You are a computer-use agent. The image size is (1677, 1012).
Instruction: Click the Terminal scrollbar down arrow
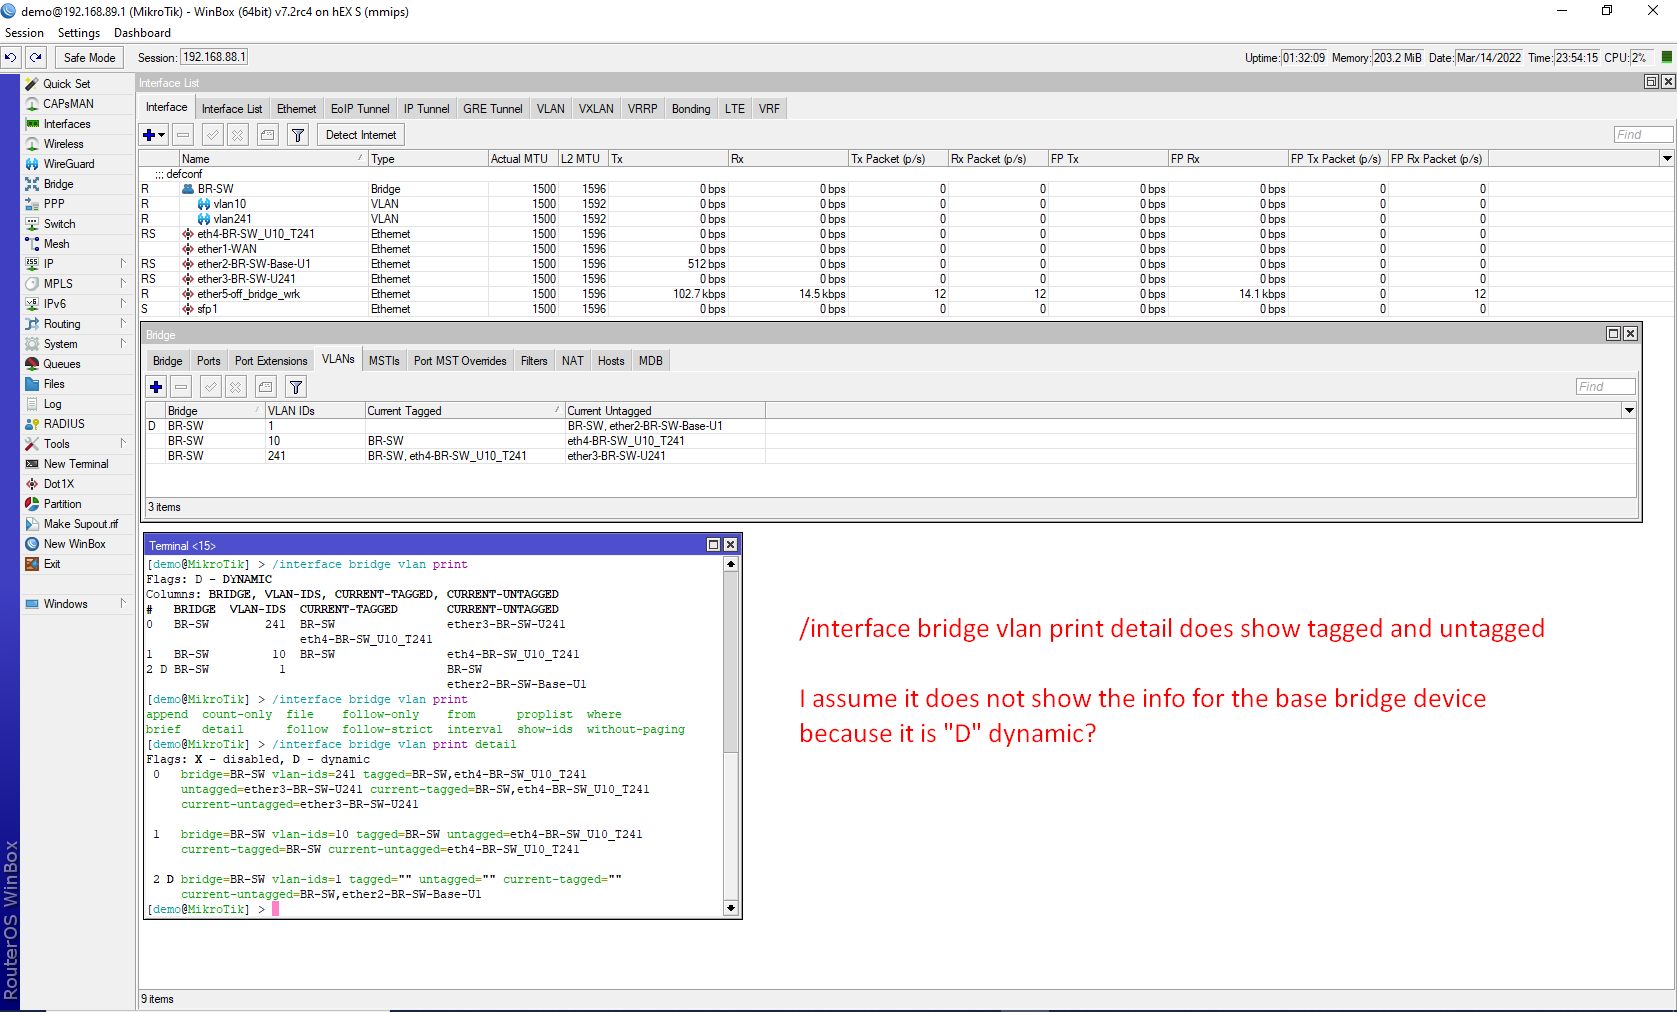coord(731,908)
